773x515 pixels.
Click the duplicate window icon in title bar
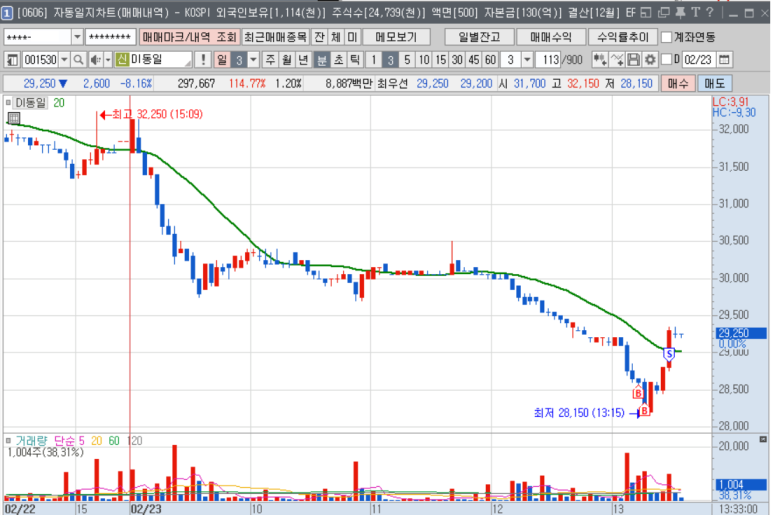[x=664, y=12]
